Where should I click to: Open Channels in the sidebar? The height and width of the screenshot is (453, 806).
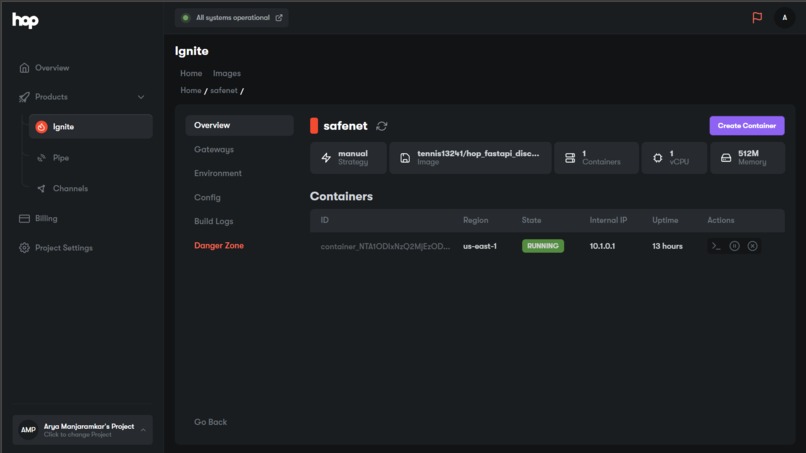click(x=70, y=189)
